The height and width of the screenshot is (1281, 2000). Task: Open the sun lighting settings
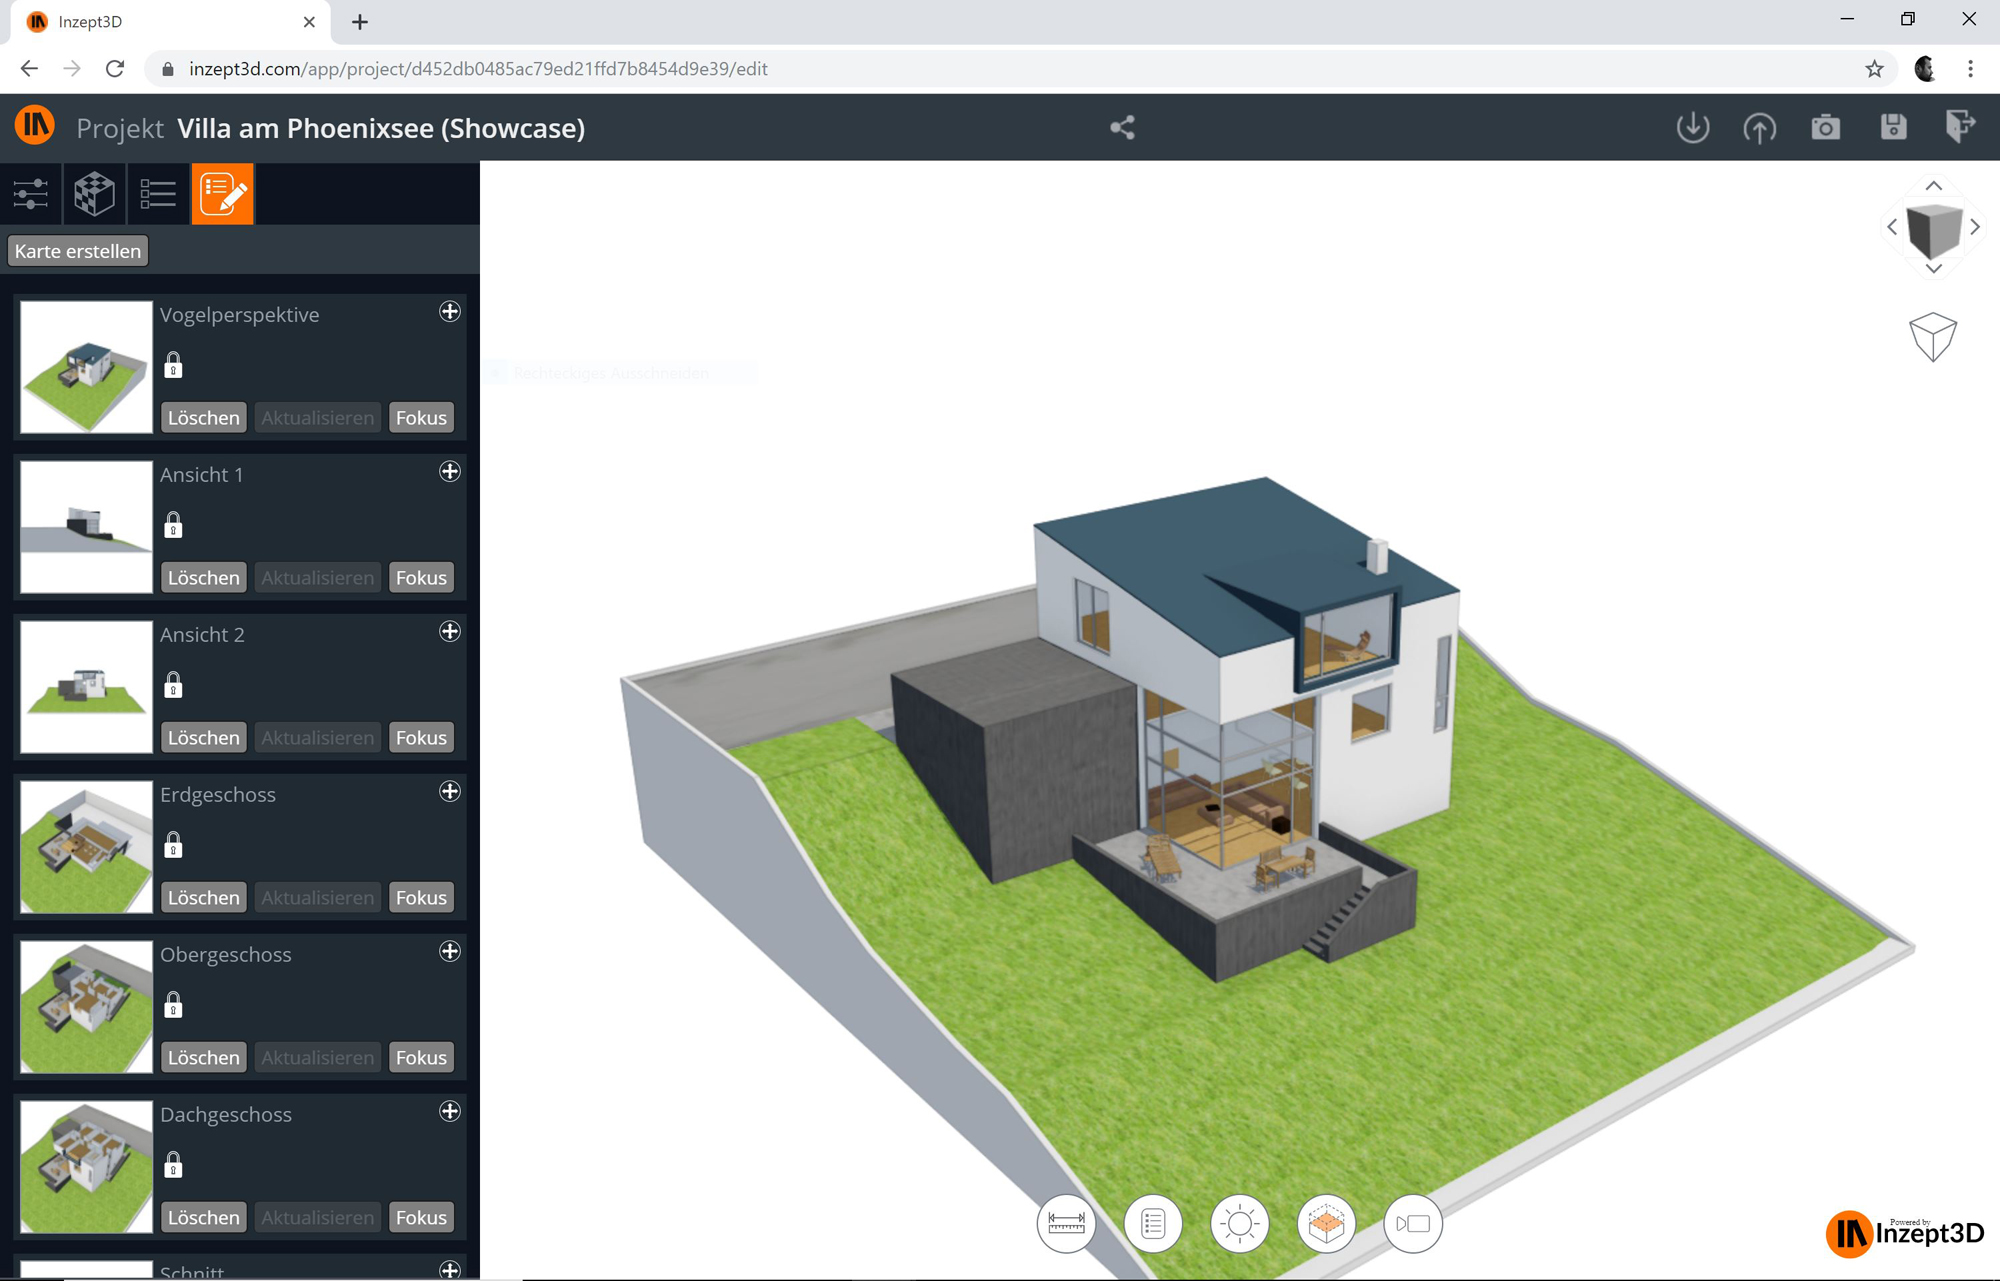tap(1239, 1223)
